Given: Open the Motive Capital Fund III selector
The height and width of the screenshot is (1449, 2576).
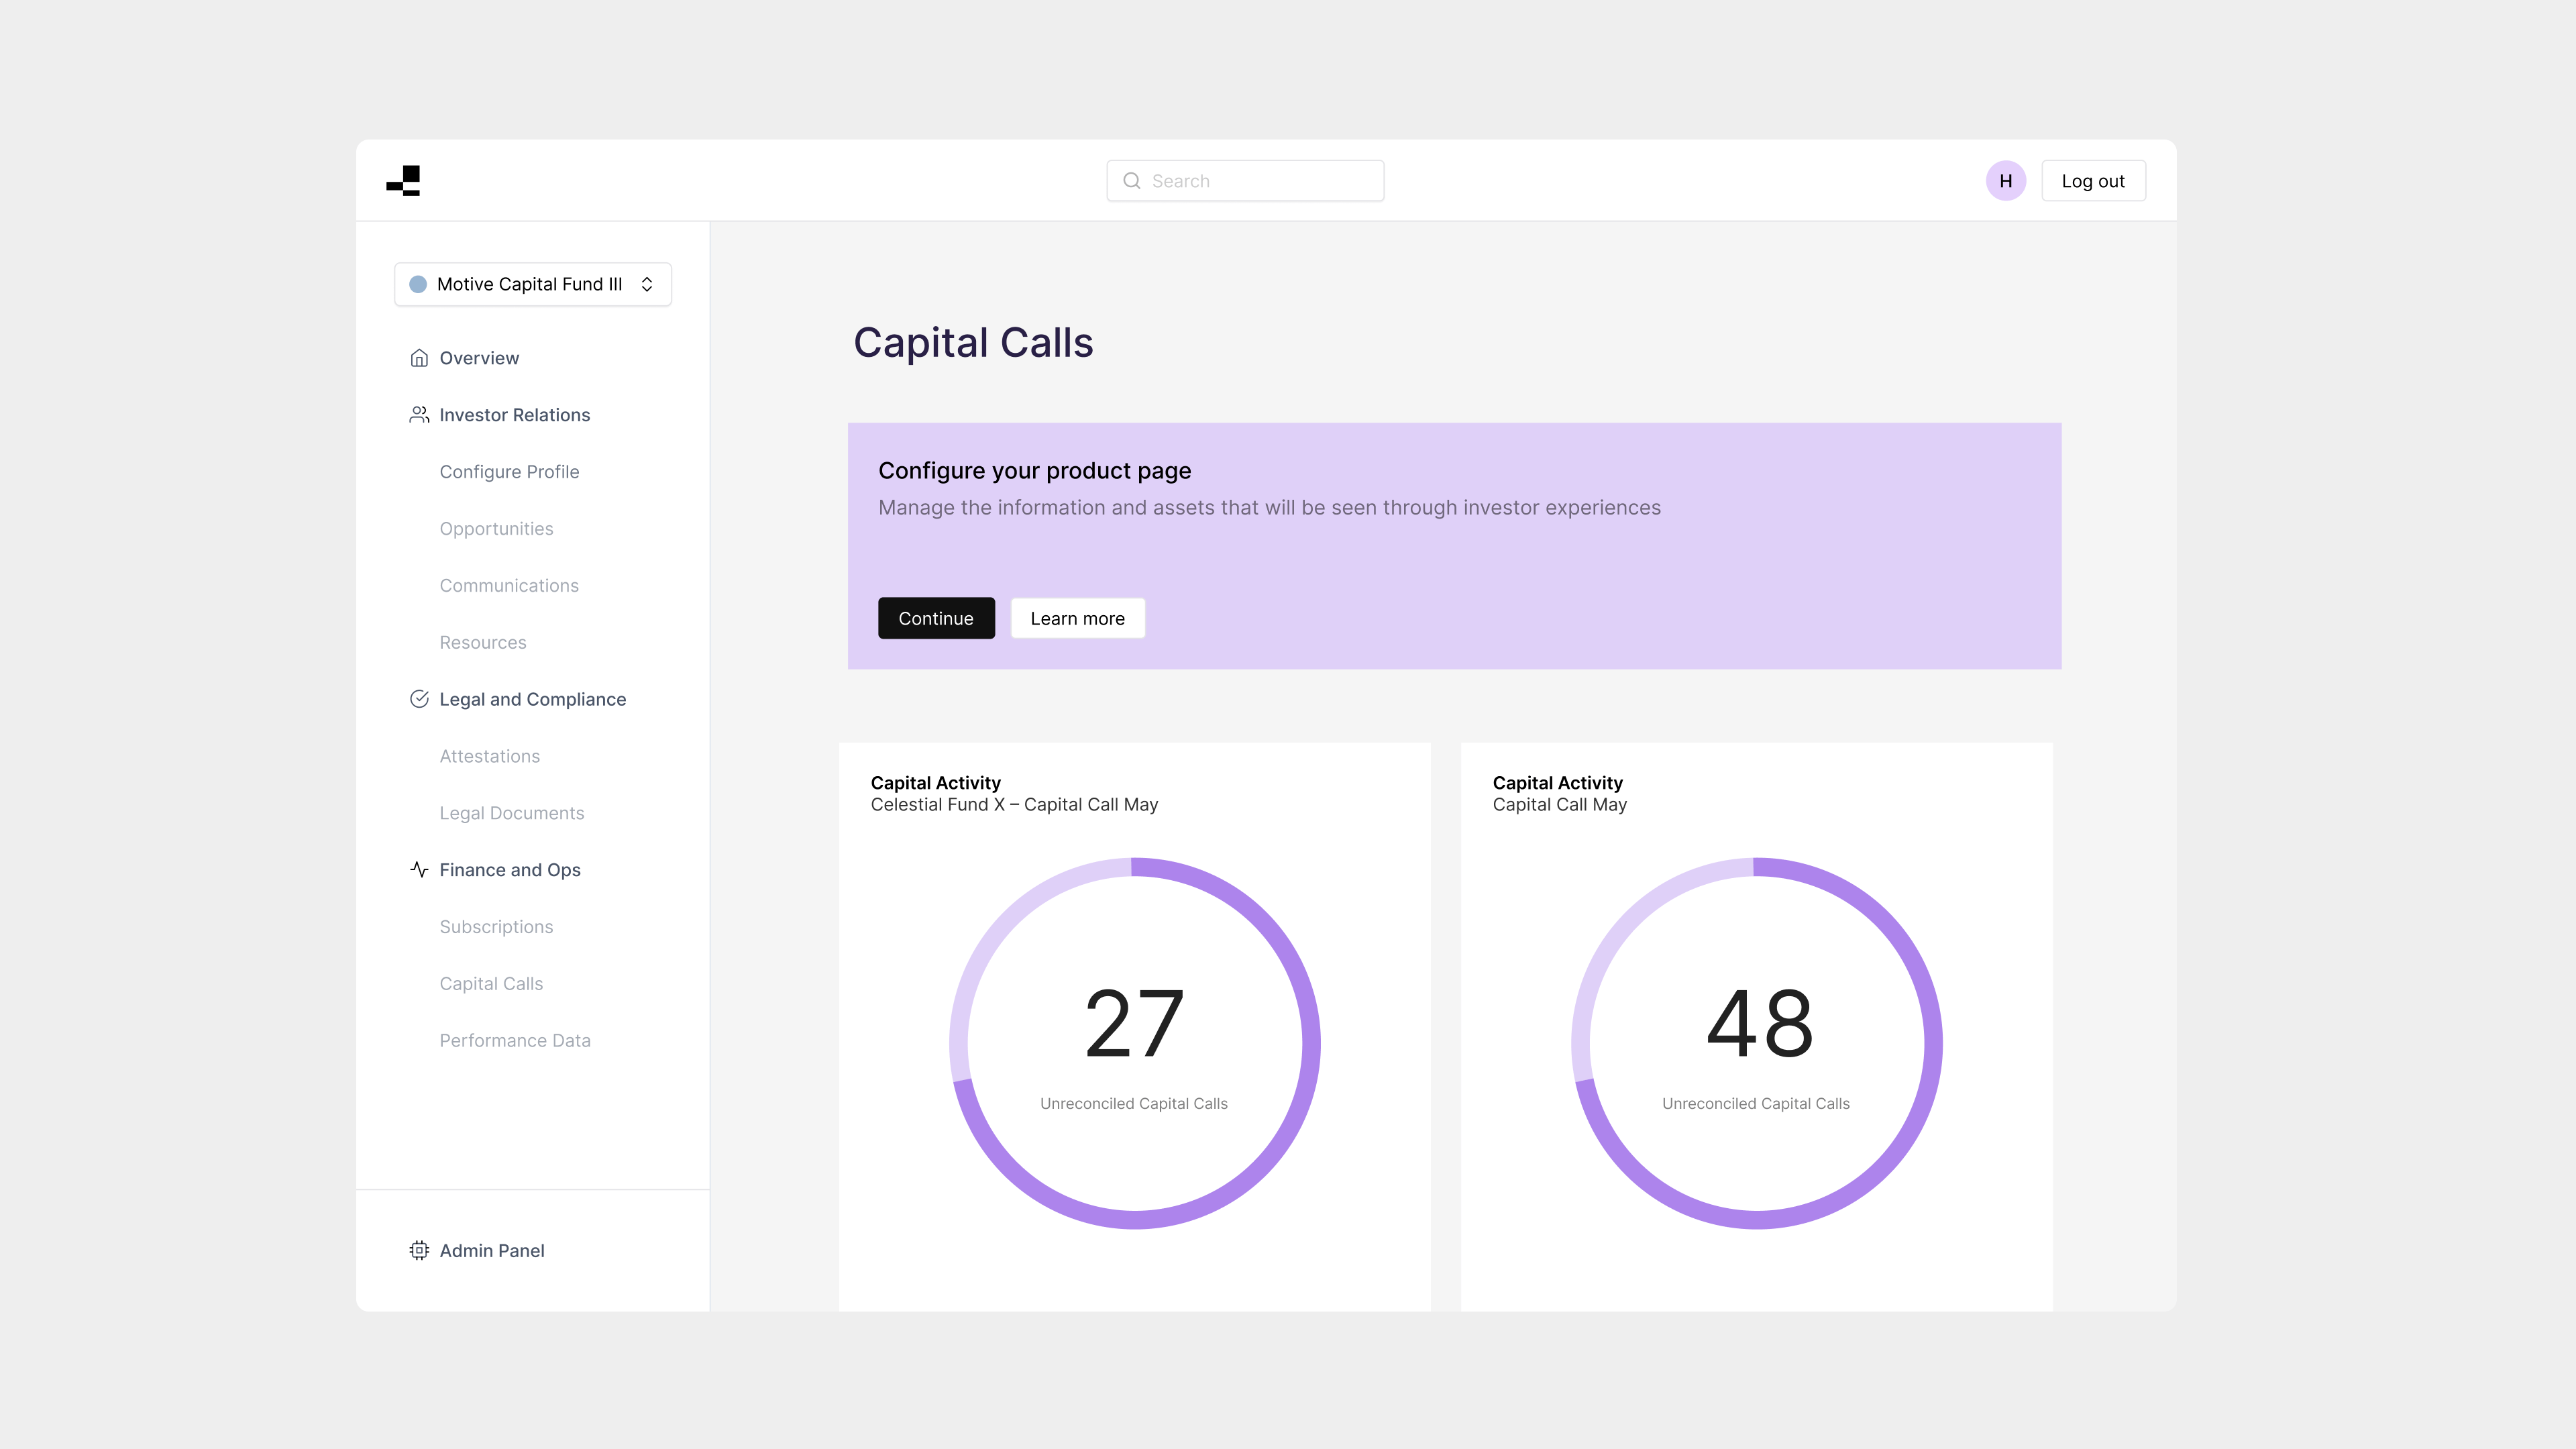Looking at the screenshot, I should point(529,285).
